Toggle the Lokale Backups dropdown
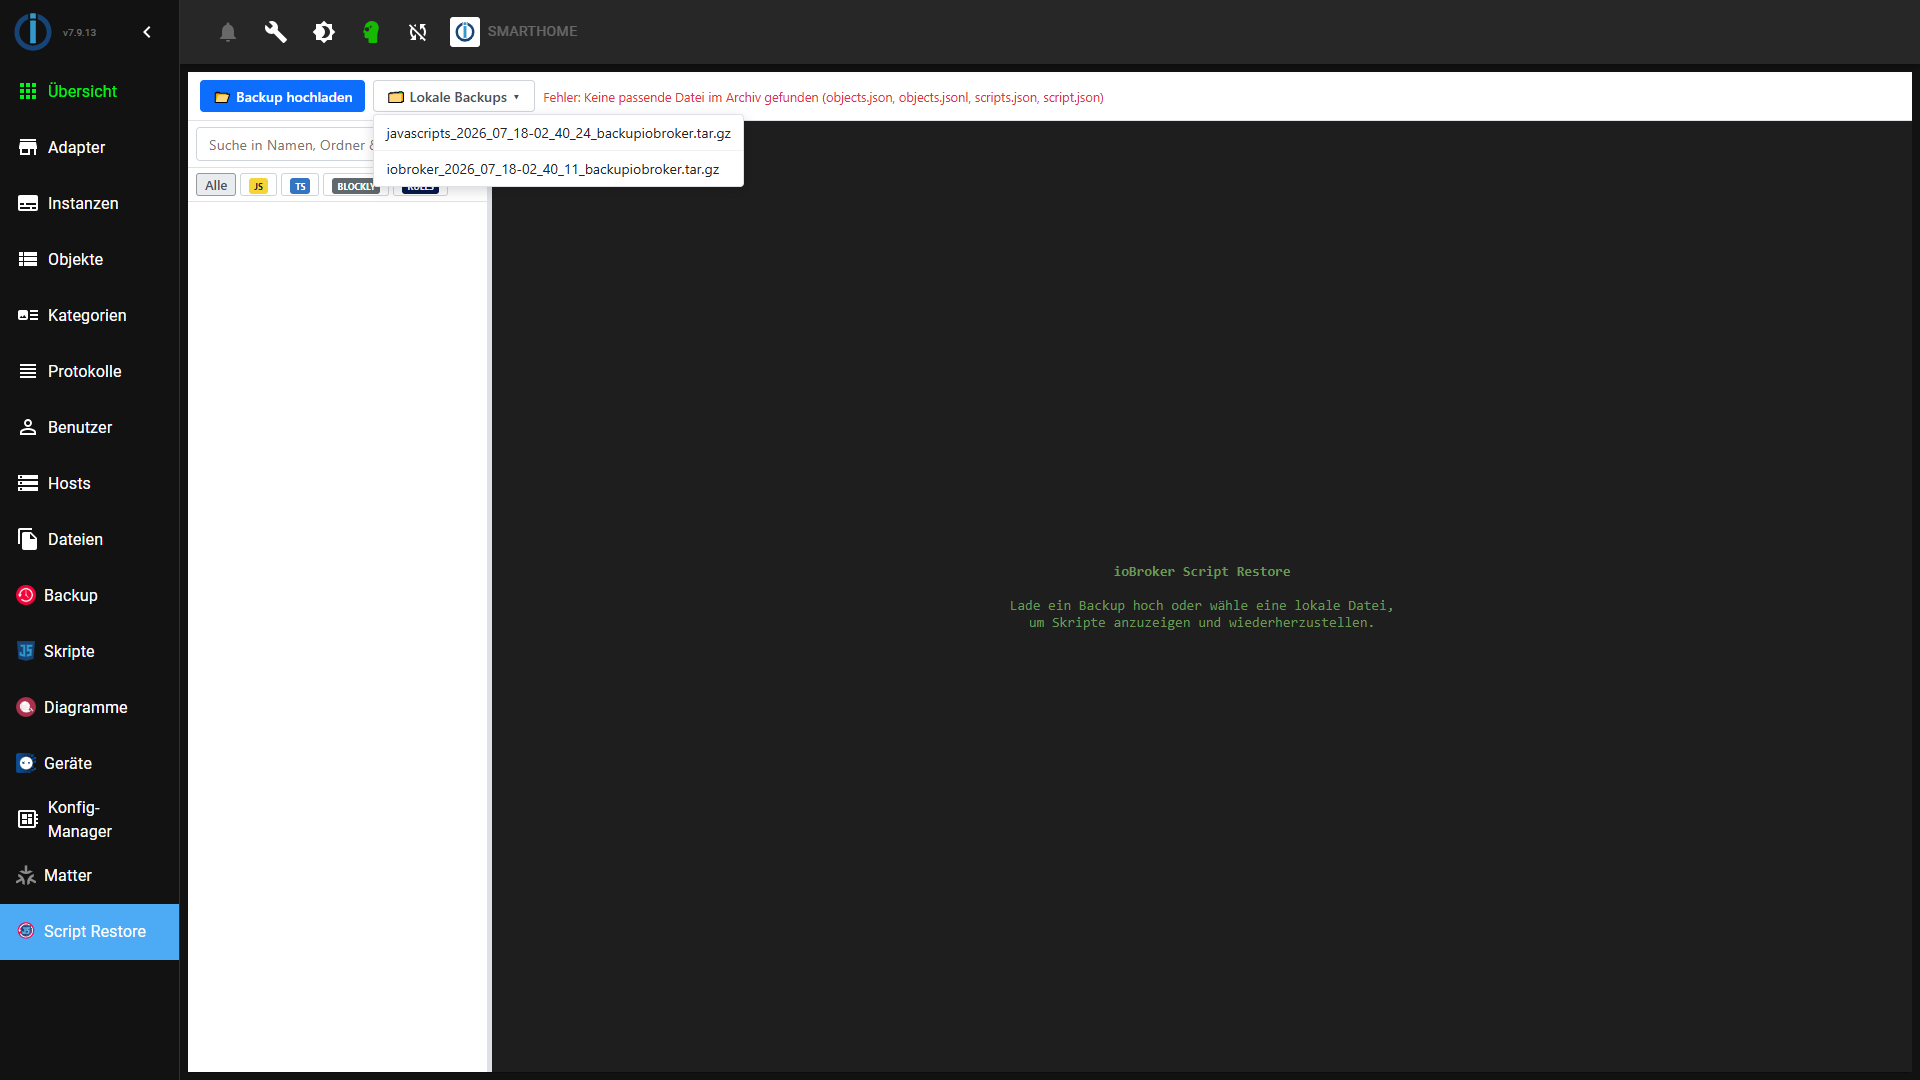This screenshot has width=1920, height=1080. point(454,97)
